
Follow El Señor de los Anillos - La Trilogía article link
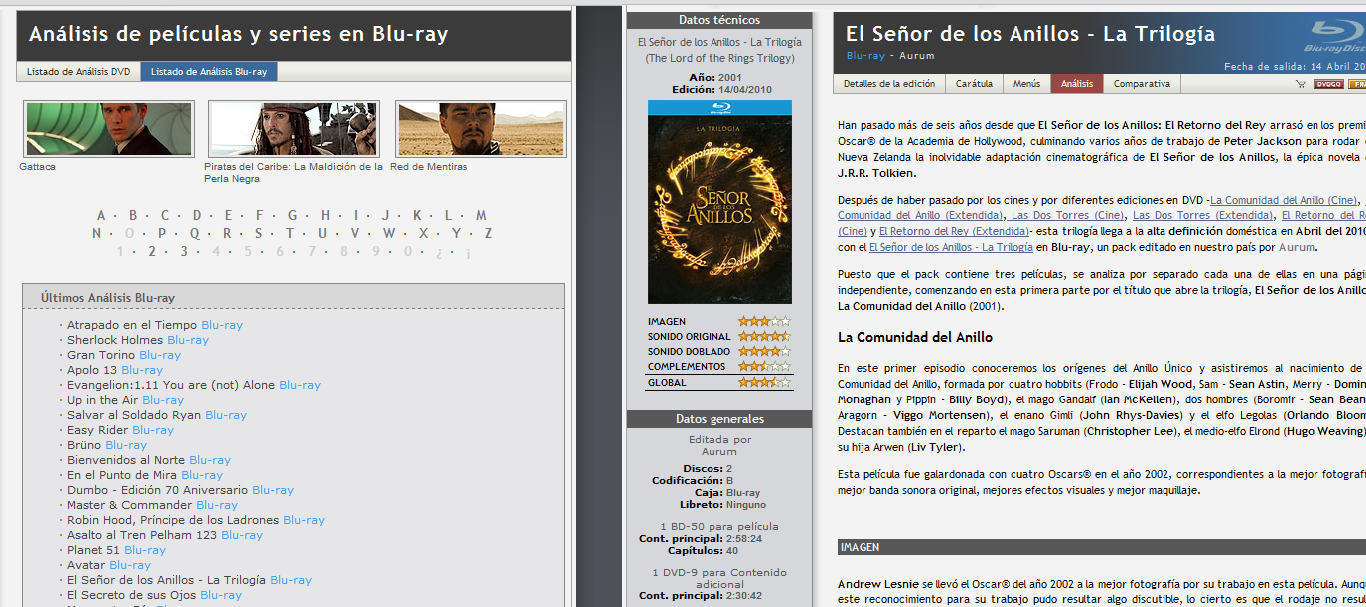tap(950, 247)
